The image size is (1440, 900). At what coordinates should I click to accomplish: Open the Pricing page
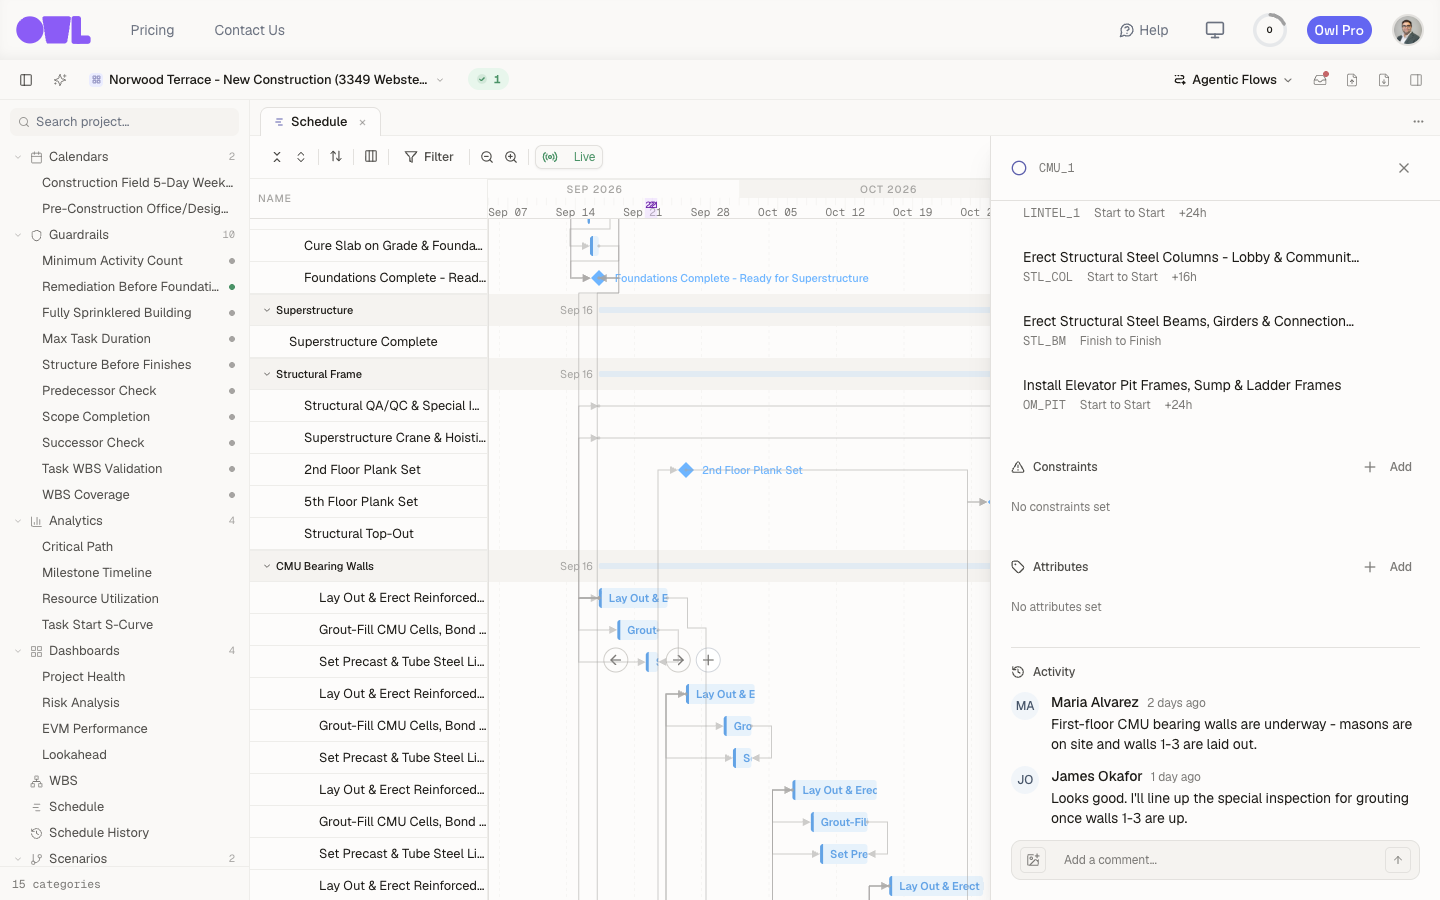coord(152,30)
